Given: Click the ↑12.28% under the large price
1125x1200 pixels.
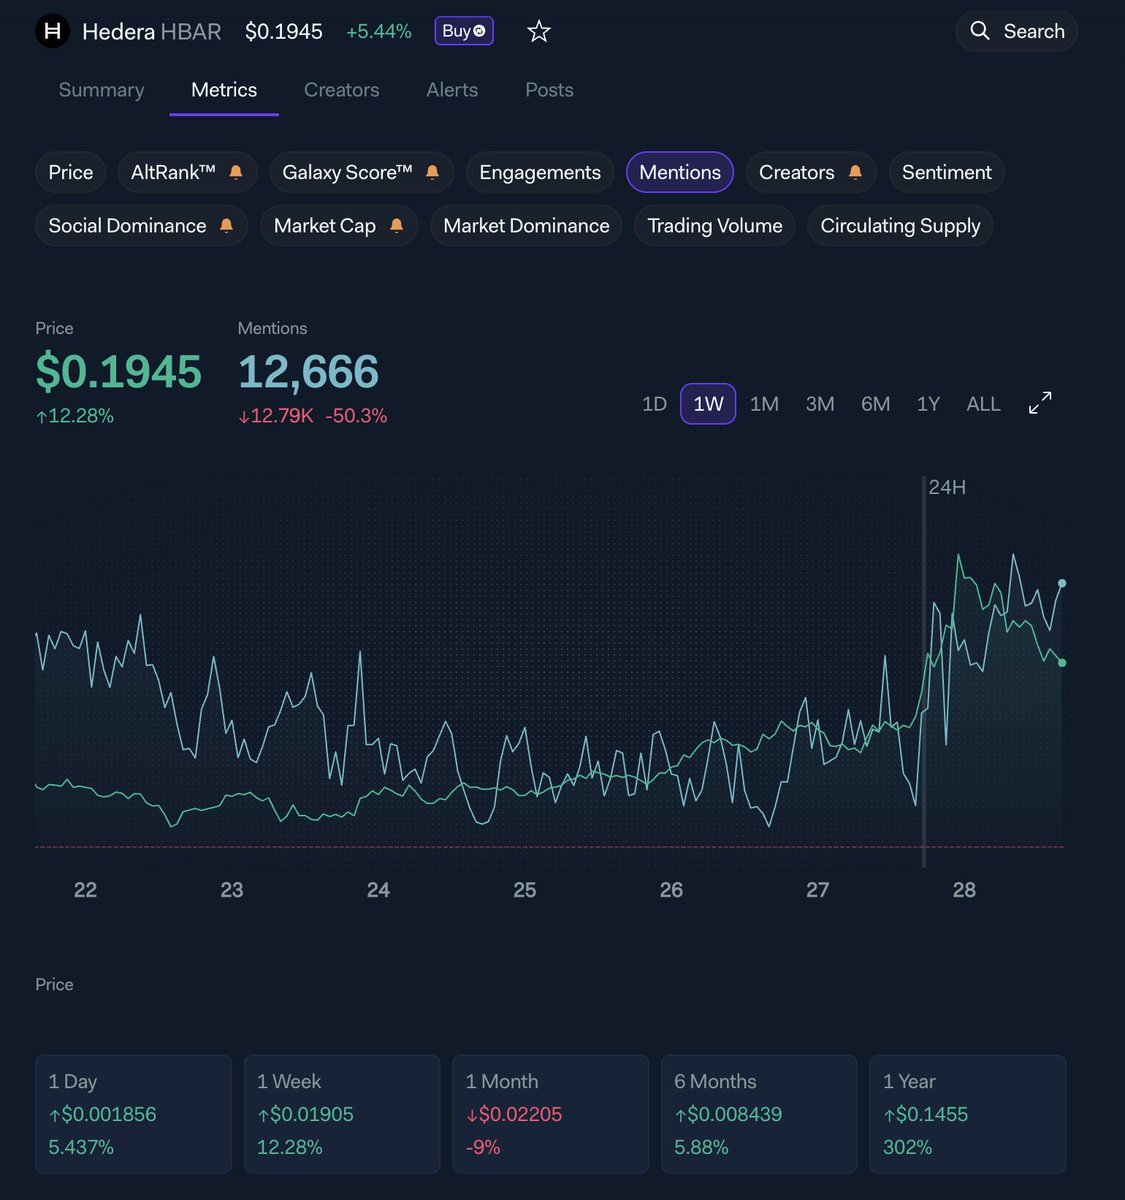Looking at the screenshot, I should coord(75,416).
